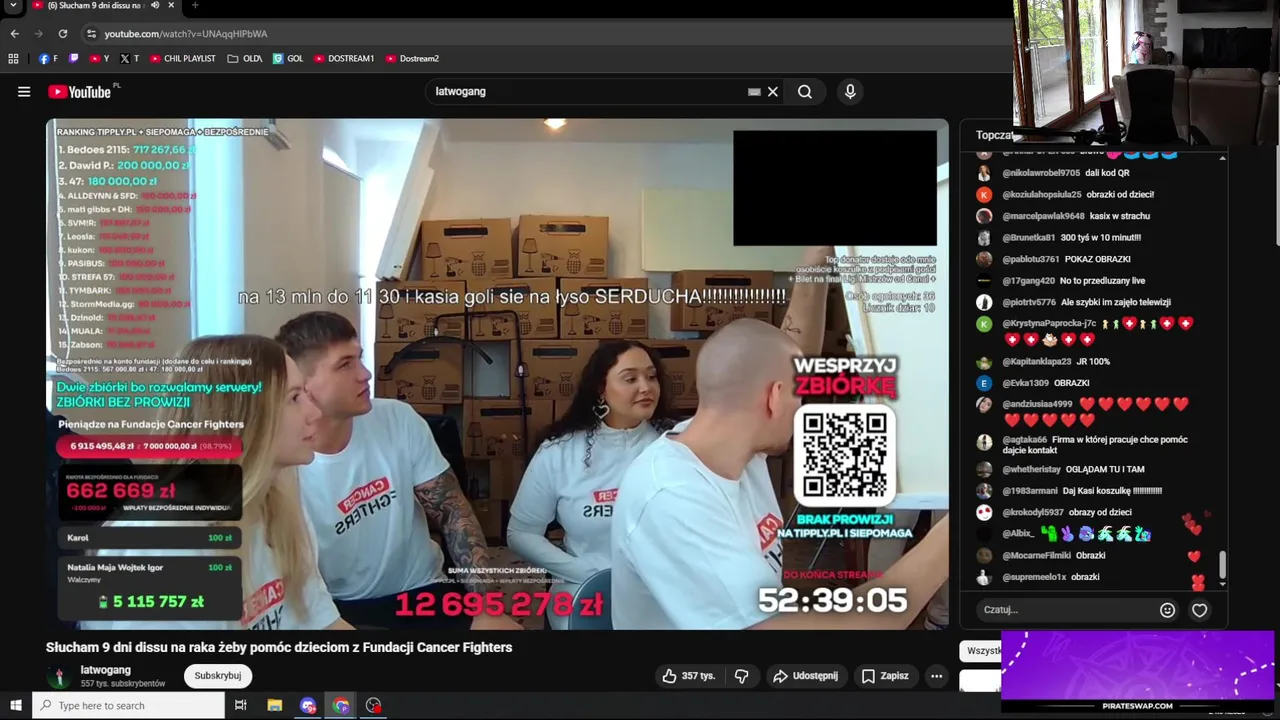This screenshot has height=720, width=1280.
Task: Save the video with Zapisz
Action: (x=885, y=676)
